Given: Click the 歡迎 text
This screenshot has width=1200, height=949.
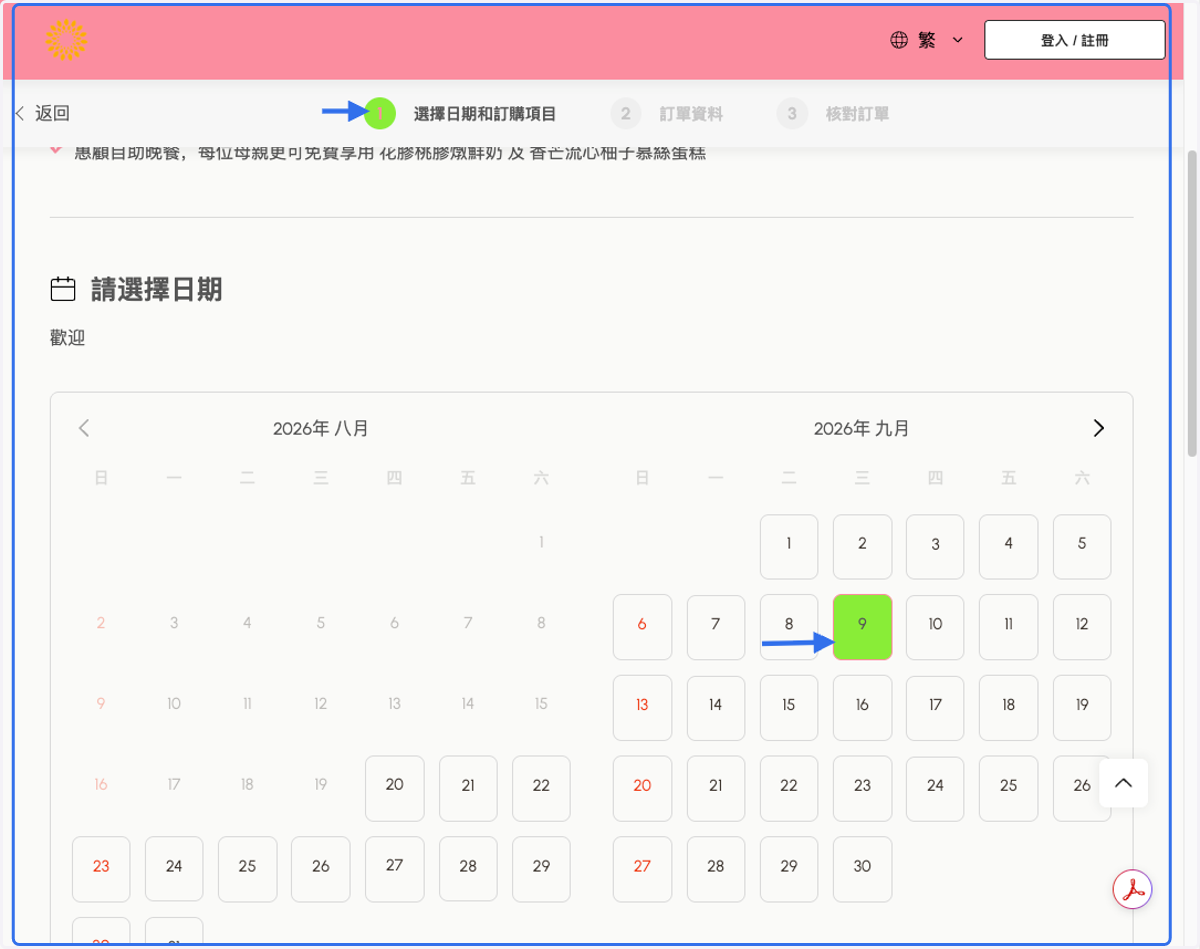Looking at the screenshot, I should (x=68, y=338).
